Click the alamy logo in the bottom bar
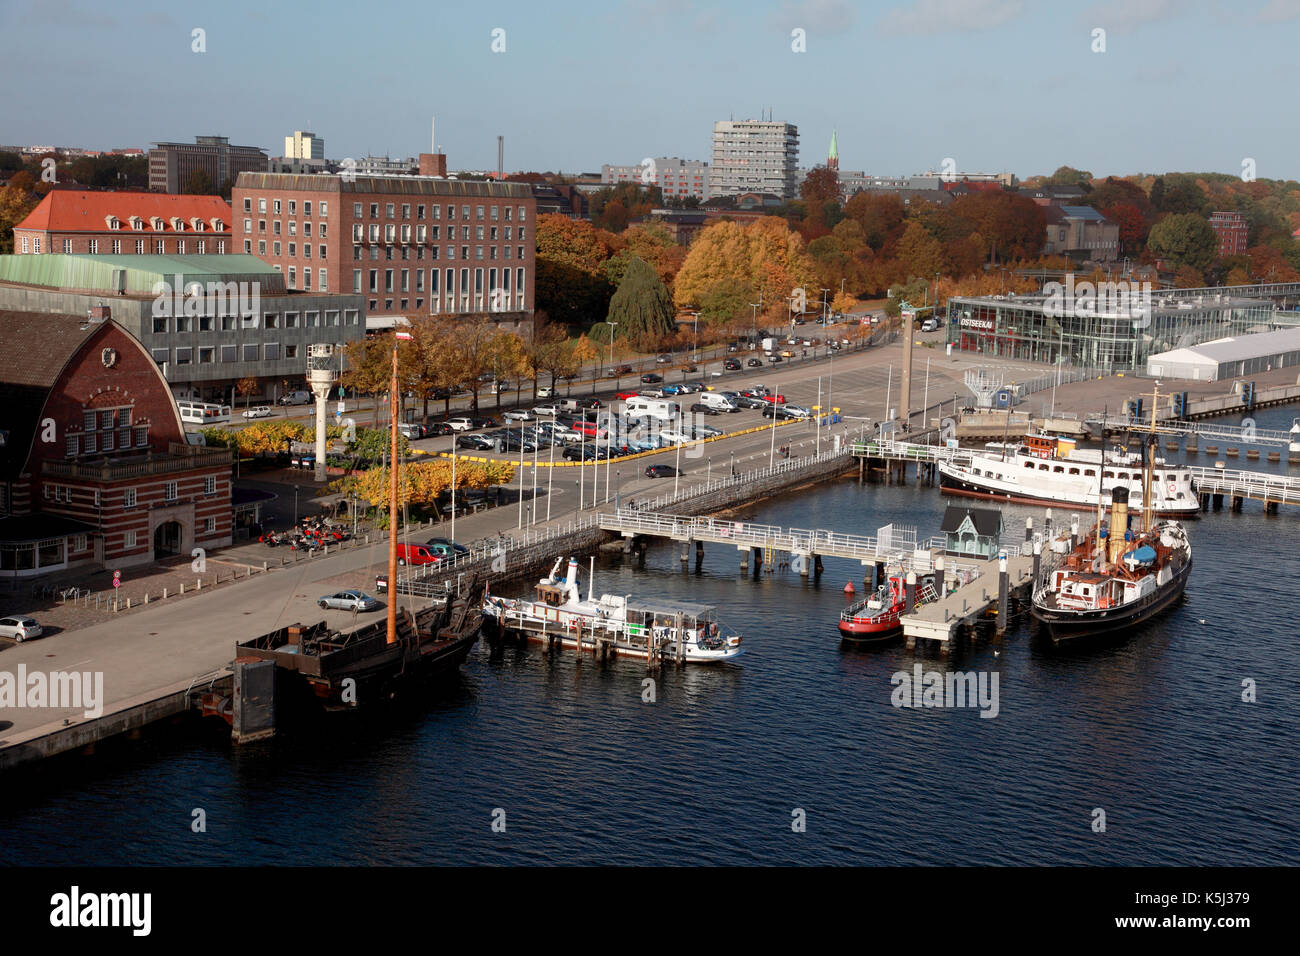The image size is (1300, 956). coord(101,911)
